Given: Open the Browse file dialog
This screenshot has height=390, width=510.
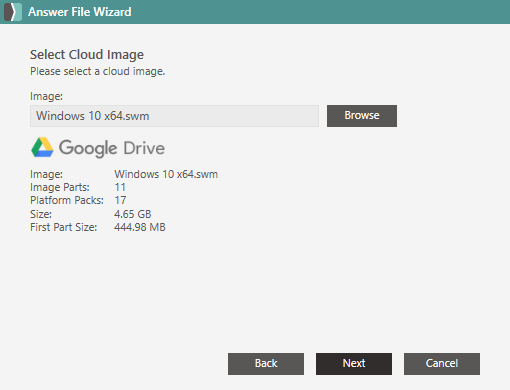Looking at the screenshot, I should 362,116.
